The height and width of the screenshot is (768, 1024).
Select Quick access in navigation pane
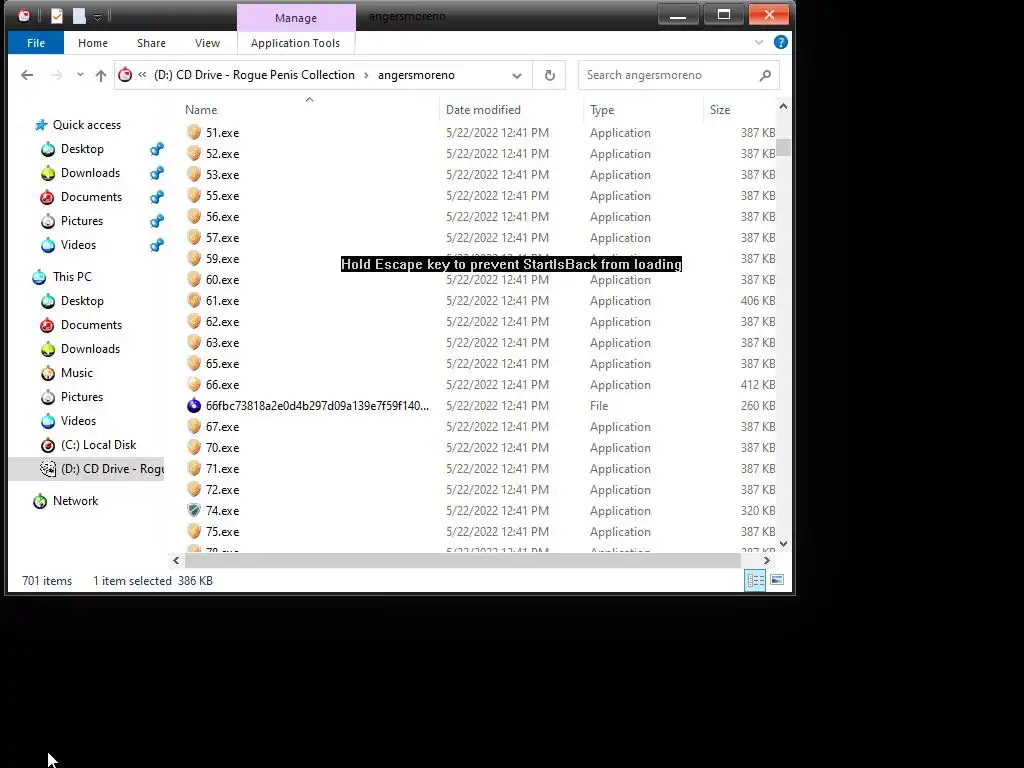coord(86,125)
